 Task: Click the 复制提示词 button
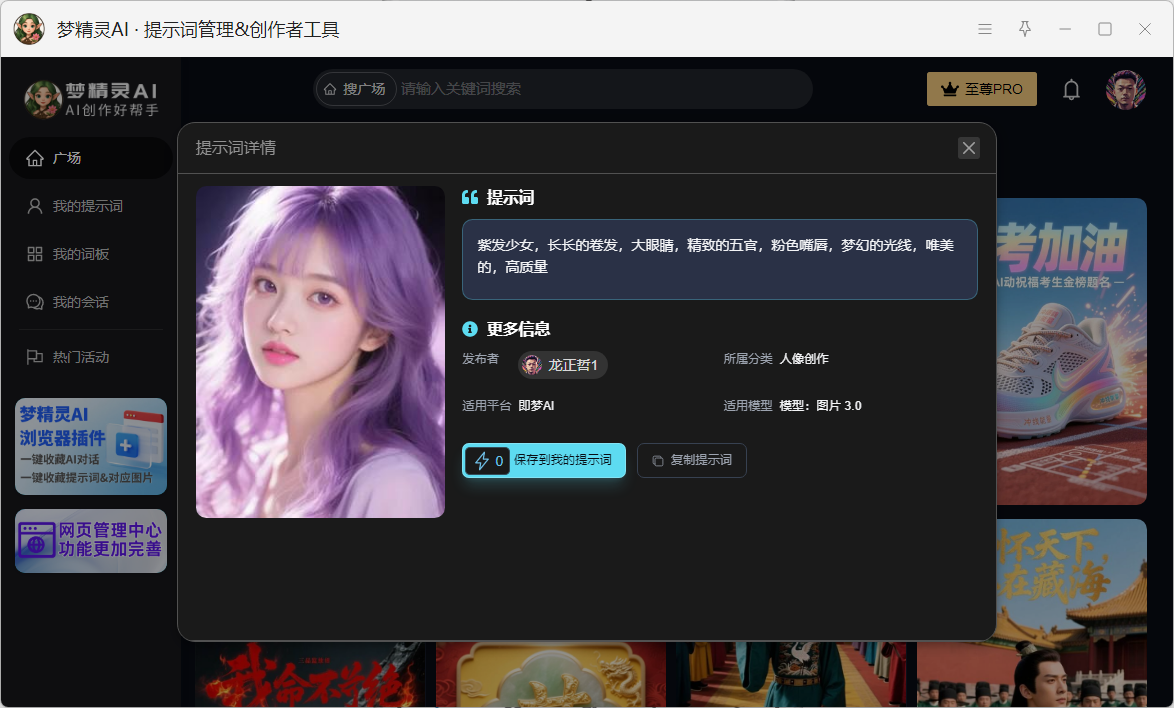692,460
